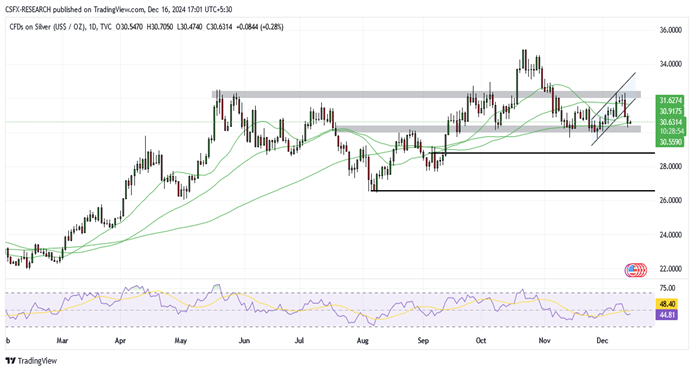The image size is (694, 372).
Task: Click the Jul label on time axis
Action: [x=300, y=341]
